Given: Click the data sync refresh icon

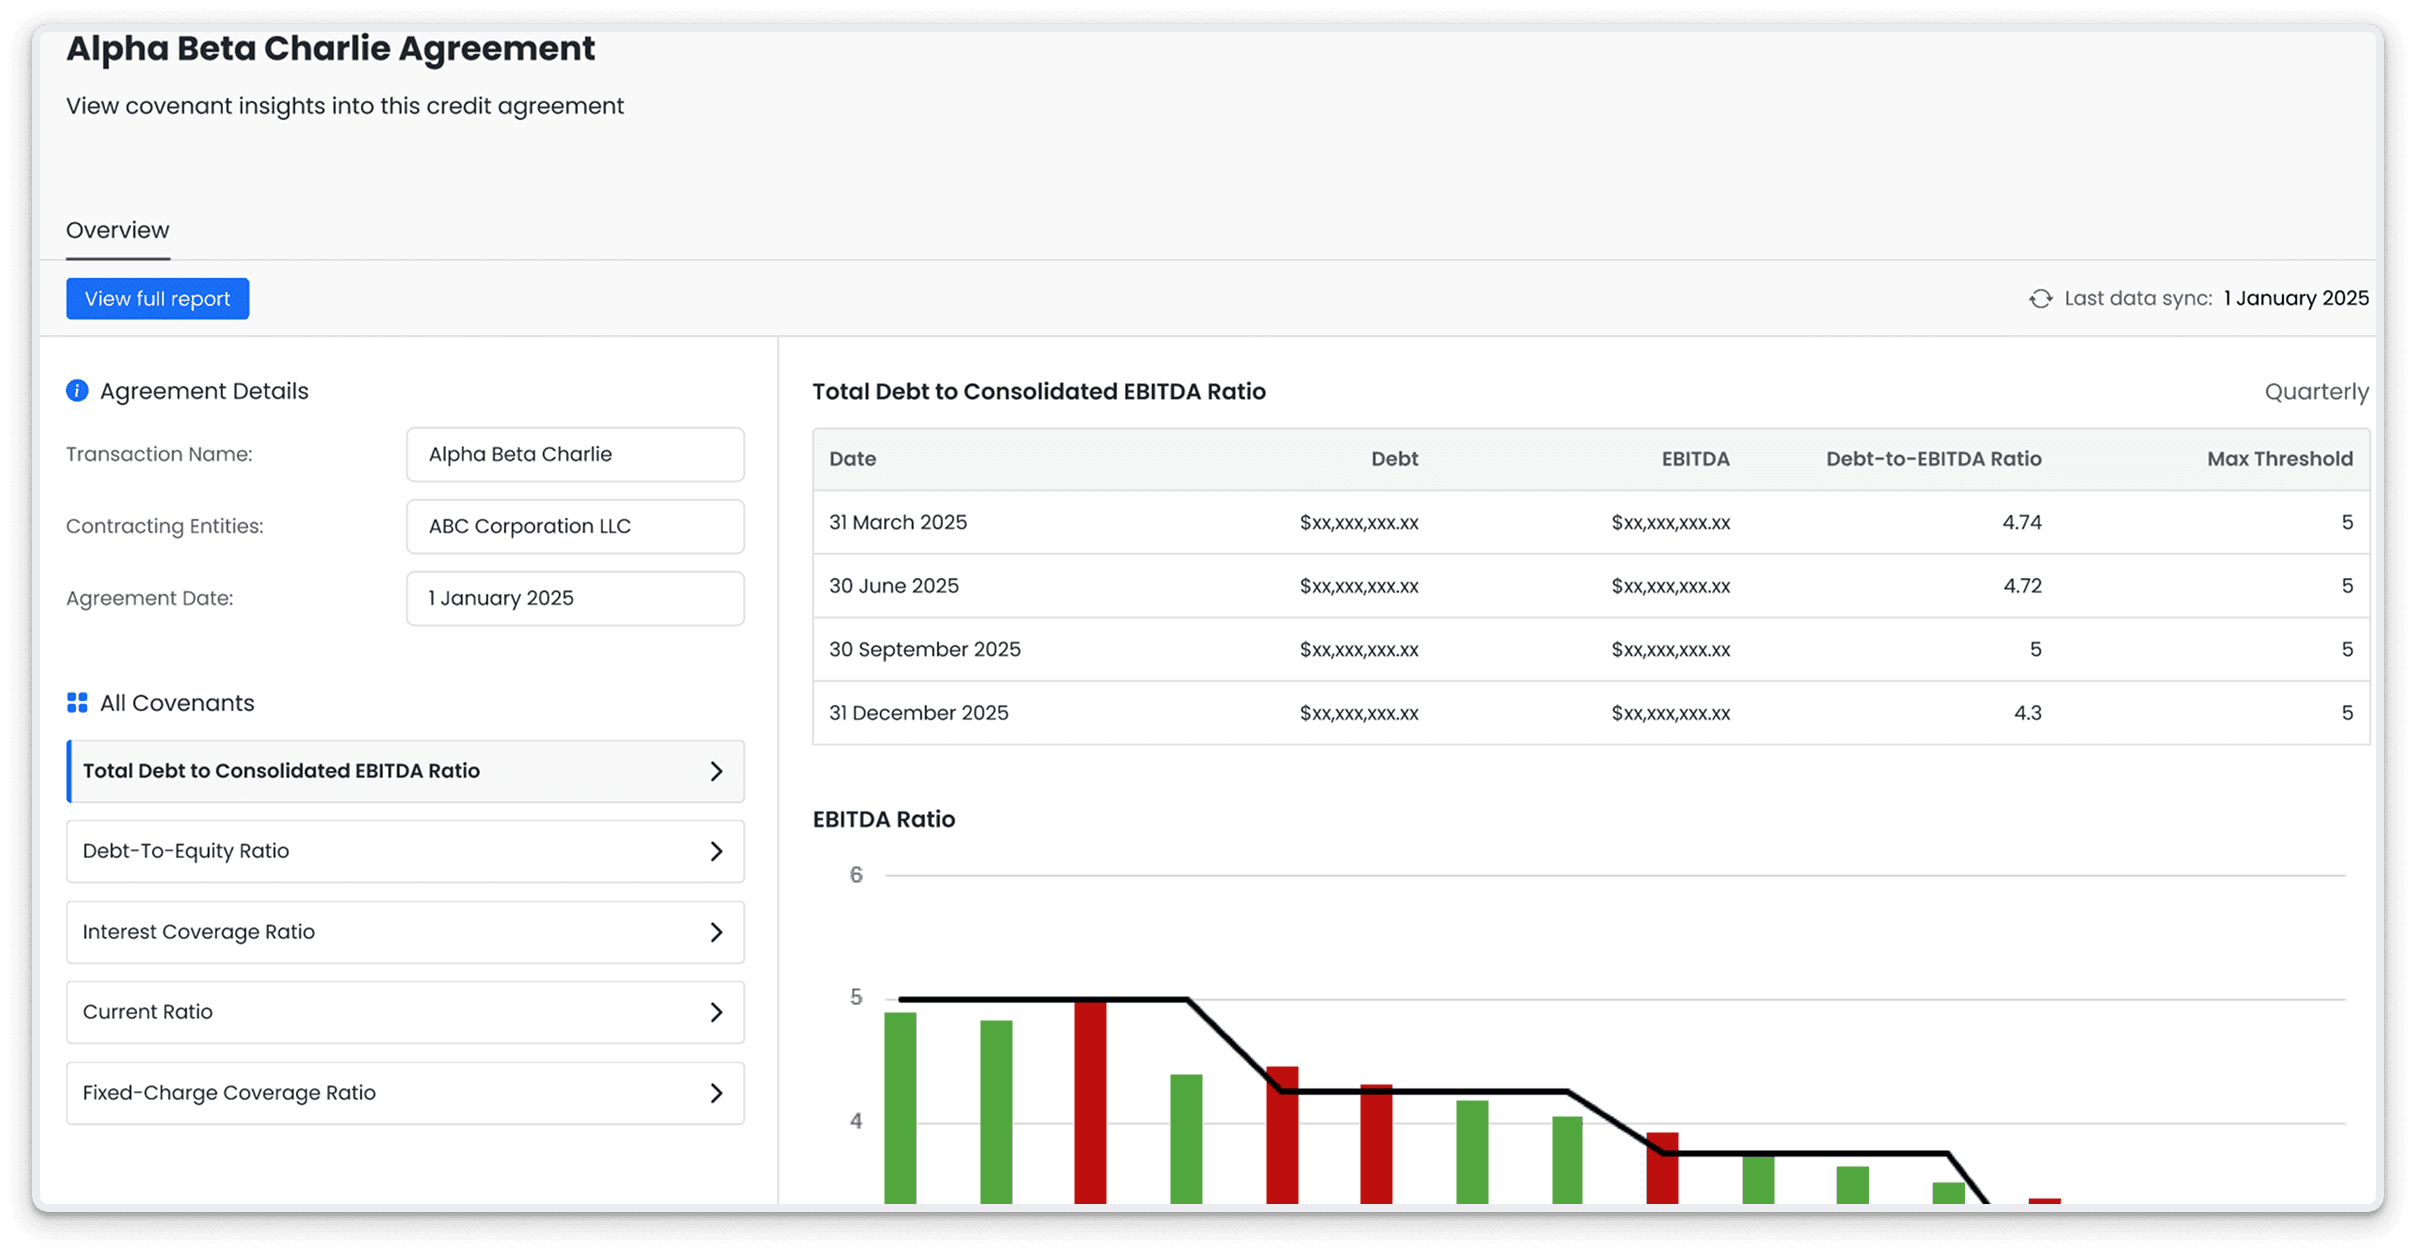Looking at the screenshot, I should [2040, 299].
